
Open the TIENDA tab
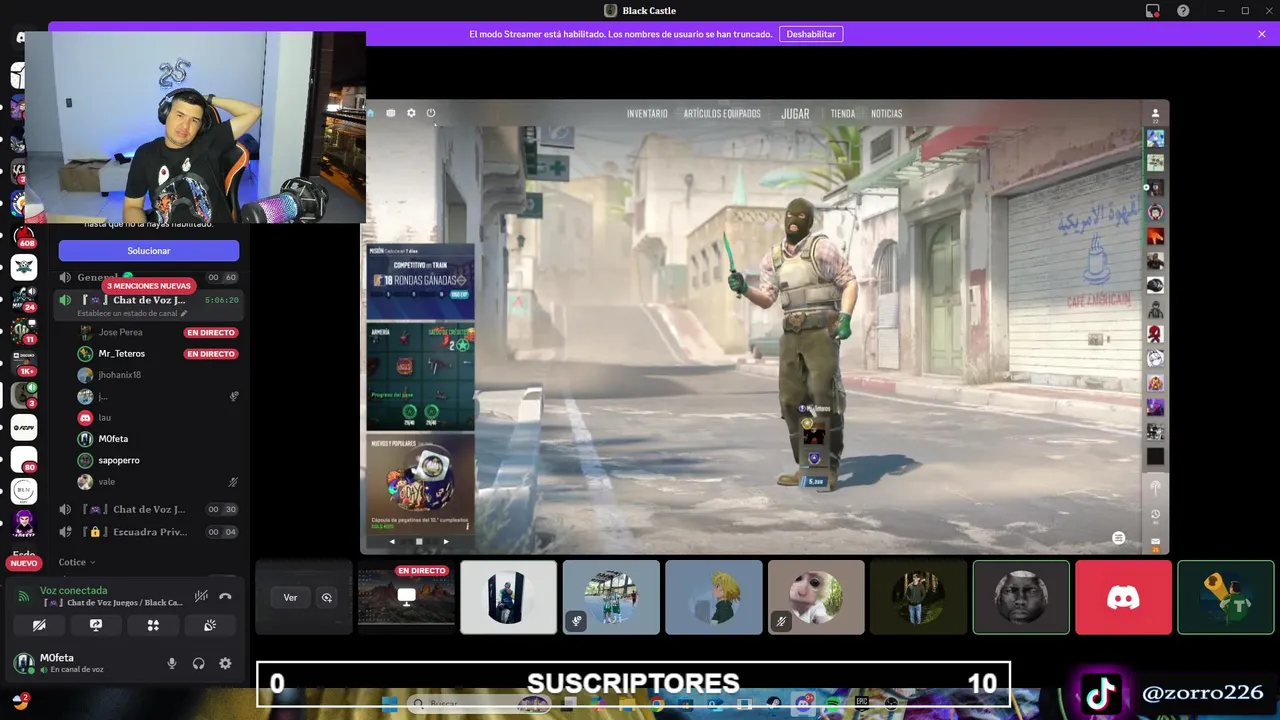tap(843, 114)
